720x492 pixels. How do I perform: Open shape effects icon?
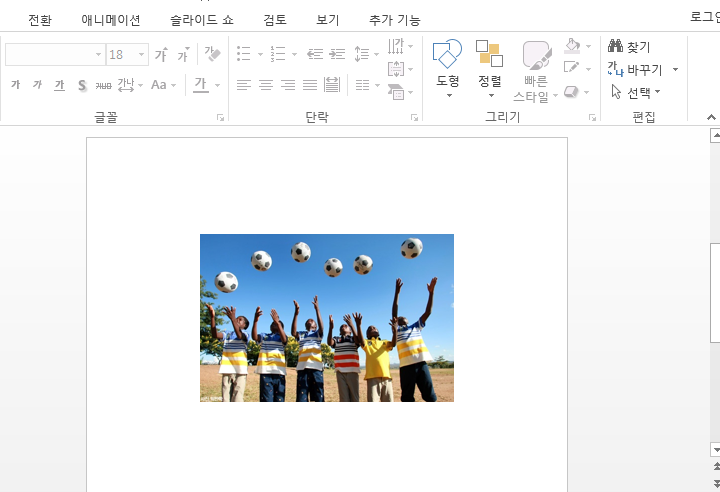tap(571, 91)
